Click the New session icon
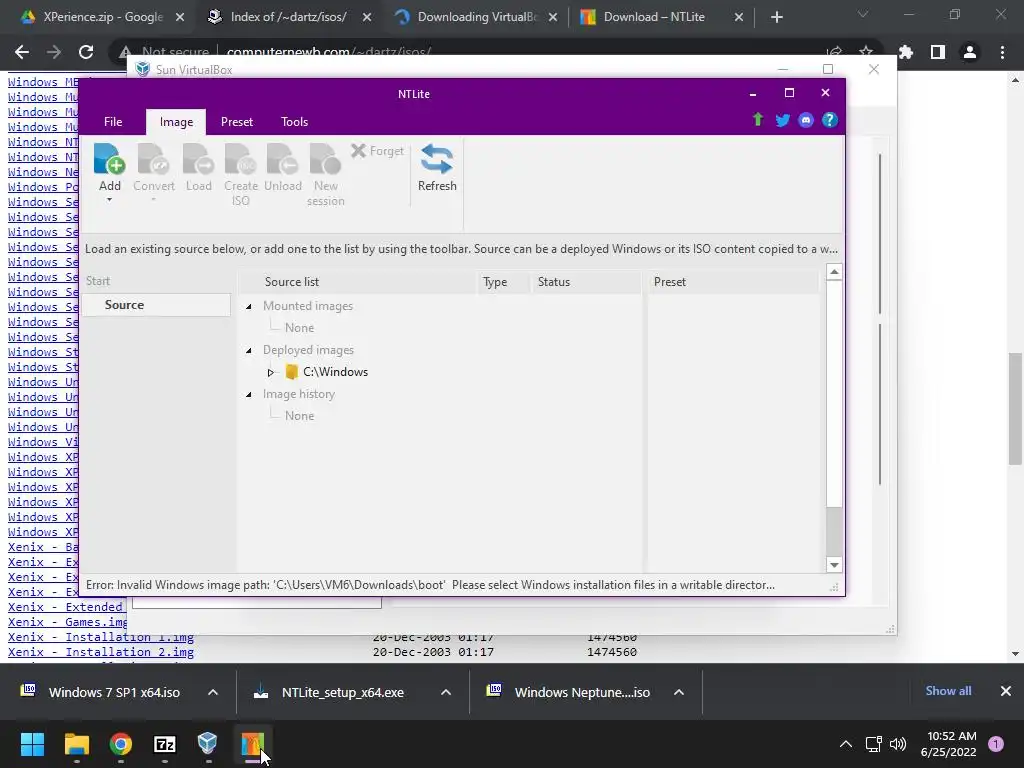Viewport: 1024px width, 768px height. 325,160
